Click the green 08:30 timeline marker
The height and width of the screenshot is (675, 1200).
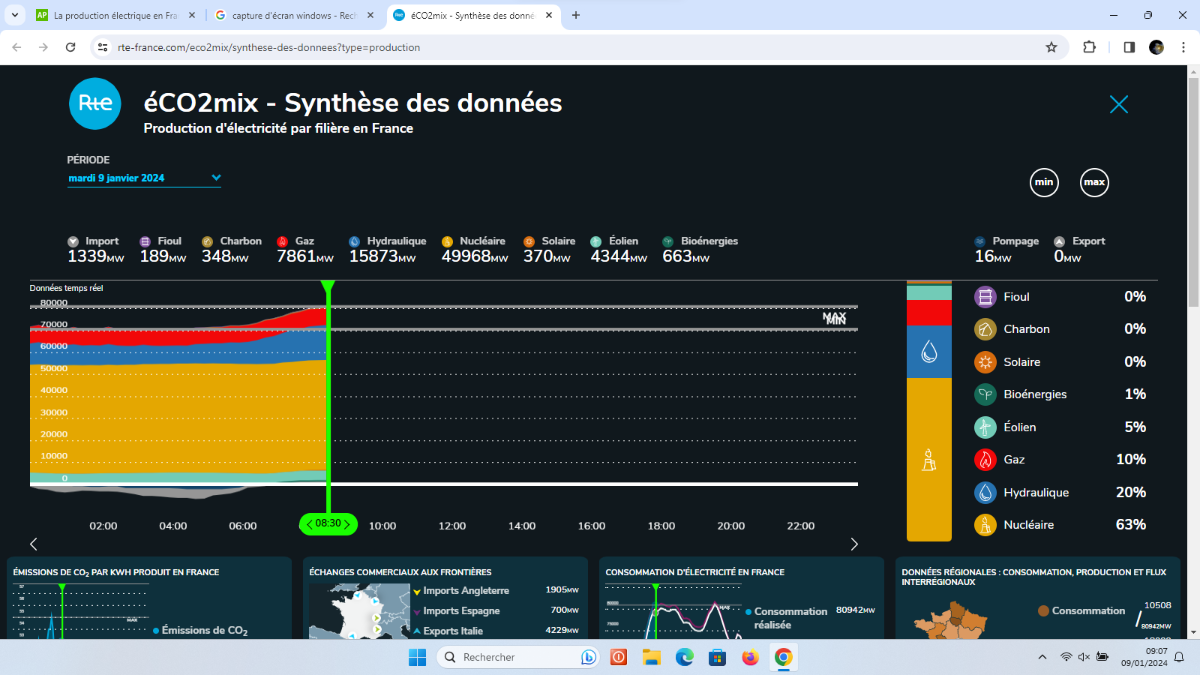click(x=328, y=524)
